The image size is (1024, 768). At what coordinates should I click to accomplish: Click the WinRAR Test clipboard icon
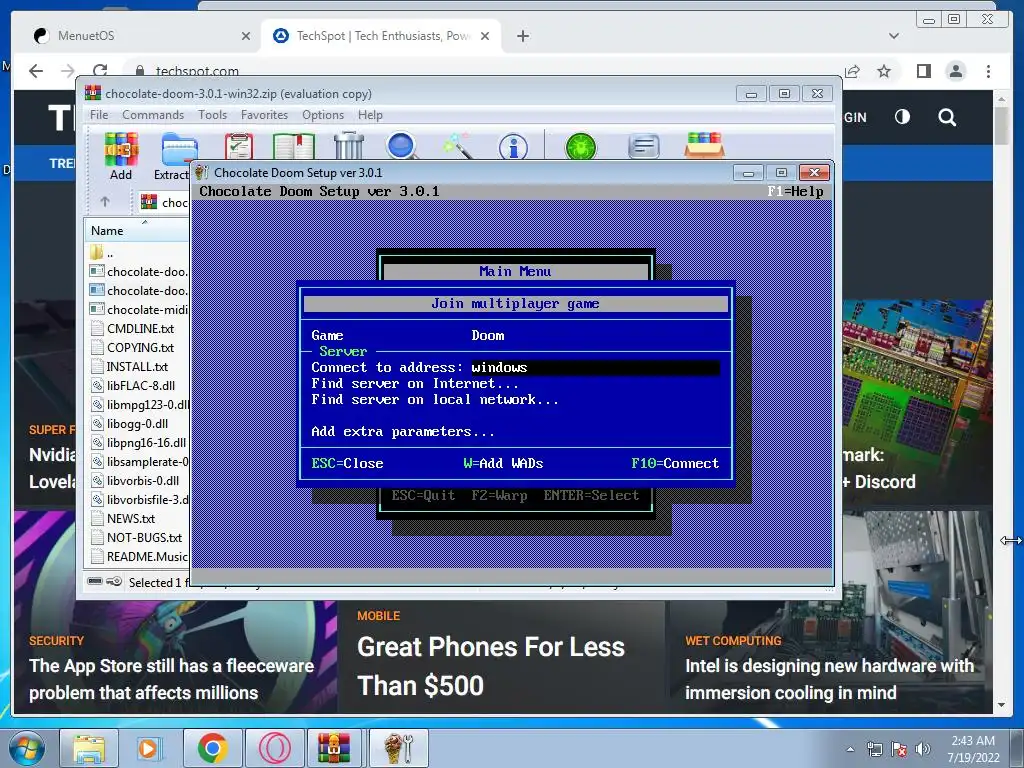pyautogui.click(x=238, y=146)
